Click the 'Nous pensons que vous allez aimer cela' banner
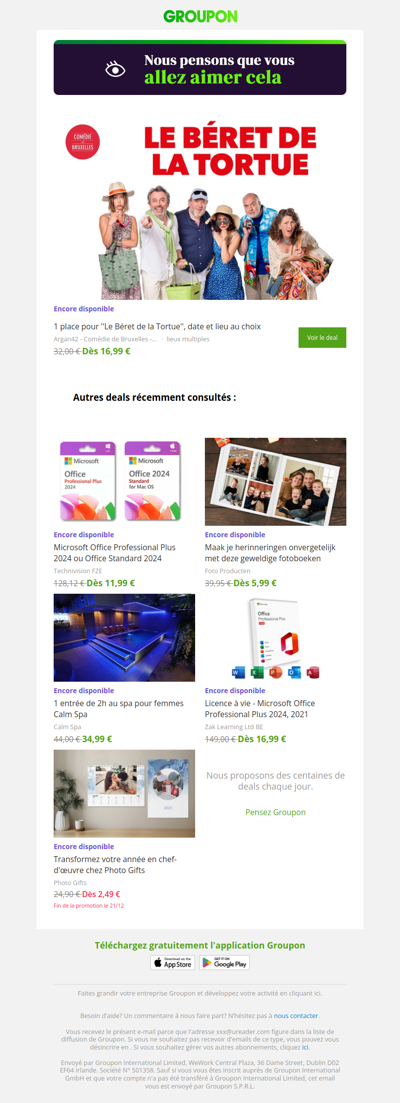The width and height of the screenshot is (400, 1103). point(200,68)
